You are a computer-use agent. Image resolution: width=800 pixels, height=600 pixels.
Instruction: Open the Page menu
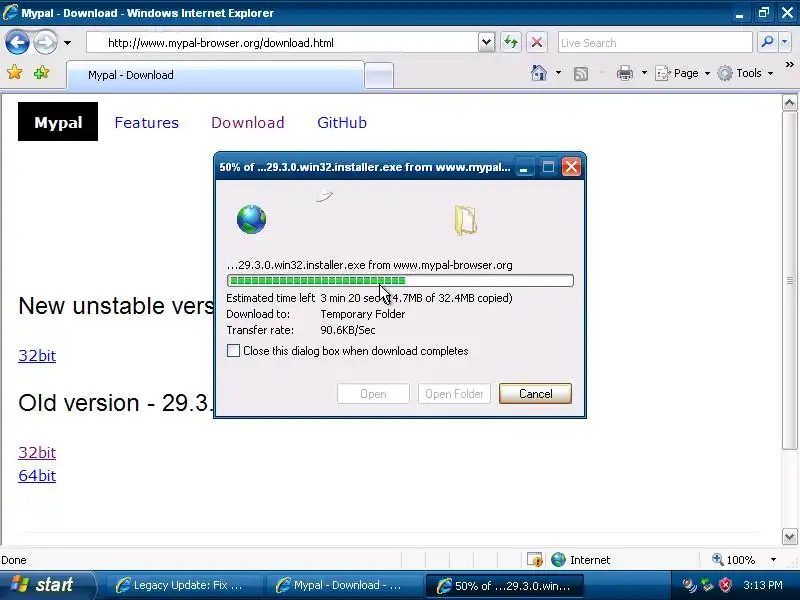(682, 73)
